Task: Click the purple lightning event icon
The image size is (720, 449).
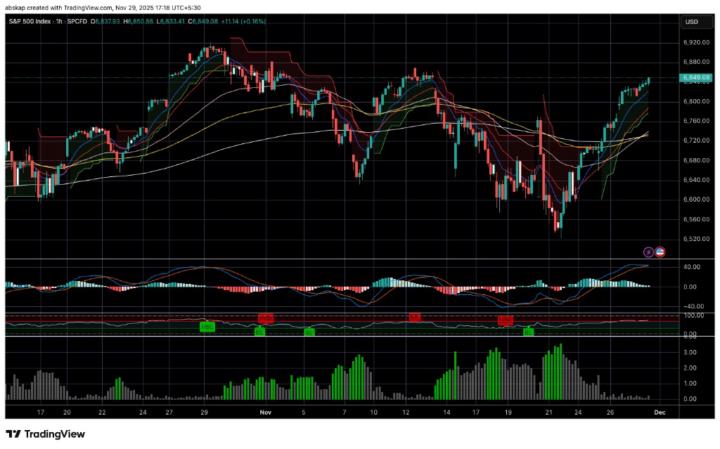Action: click(648, 252)
